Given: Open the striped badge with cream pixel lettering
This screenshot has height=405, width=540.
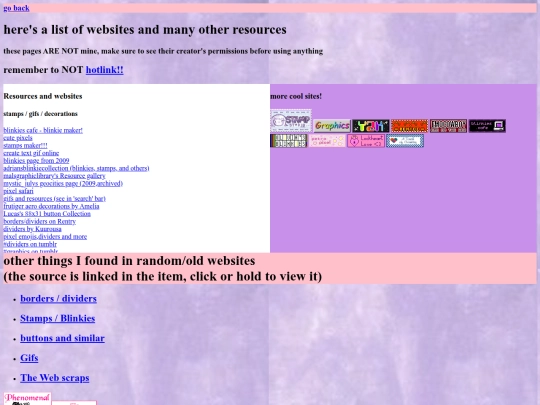Looking at the screenshot, I should 289,141.
